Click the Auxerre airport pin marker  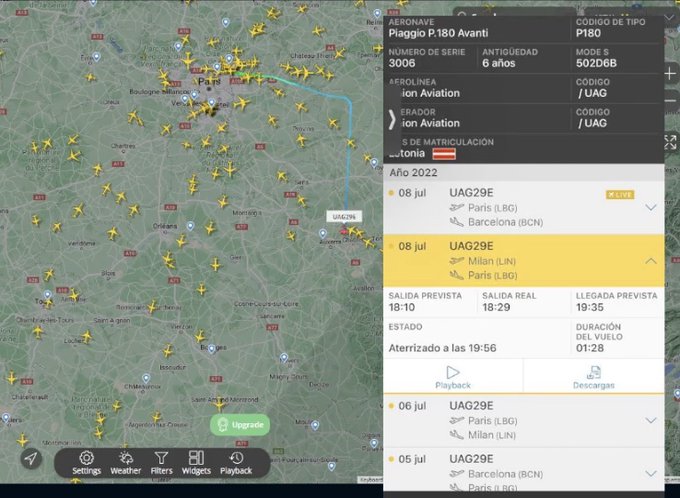(x=323, y=233)
